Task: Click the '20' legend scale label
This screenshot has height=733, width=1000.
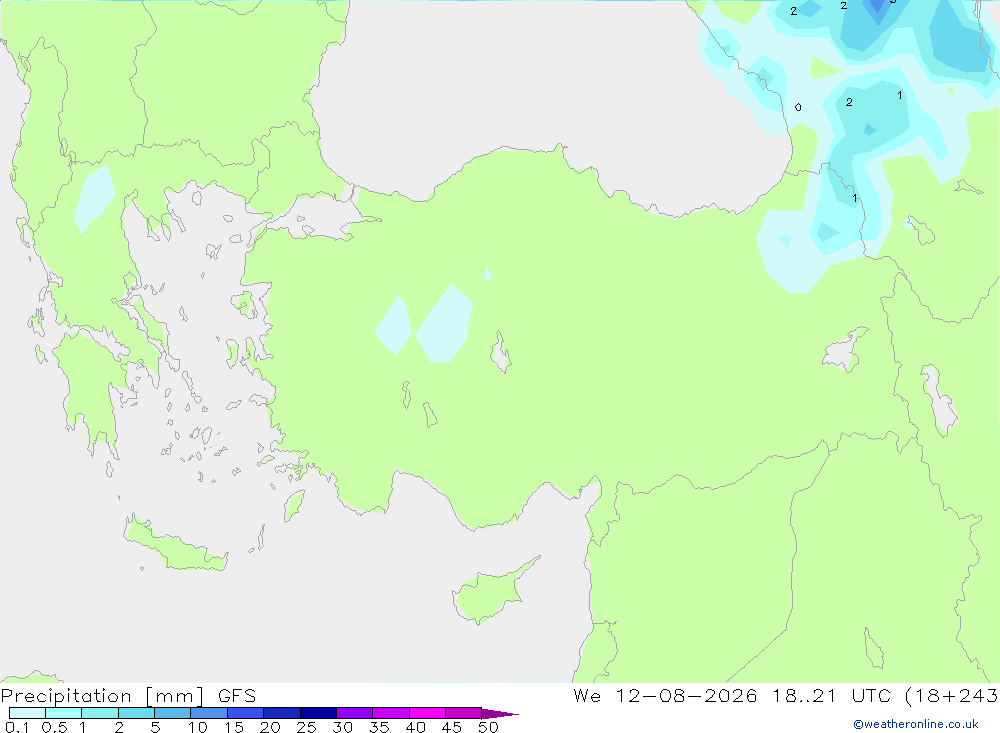Action: point(270,727)
